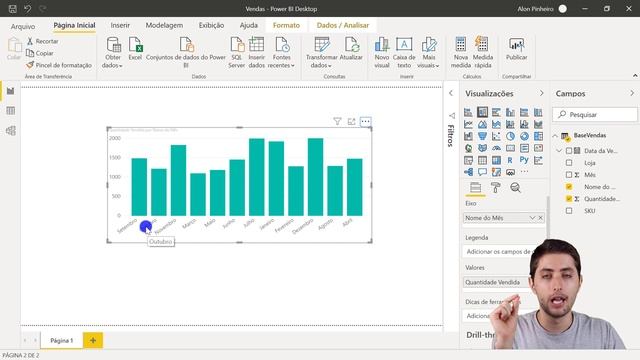Open the Formato tab
This screenshot has height=360, width=640.
[x=286, y=25]
